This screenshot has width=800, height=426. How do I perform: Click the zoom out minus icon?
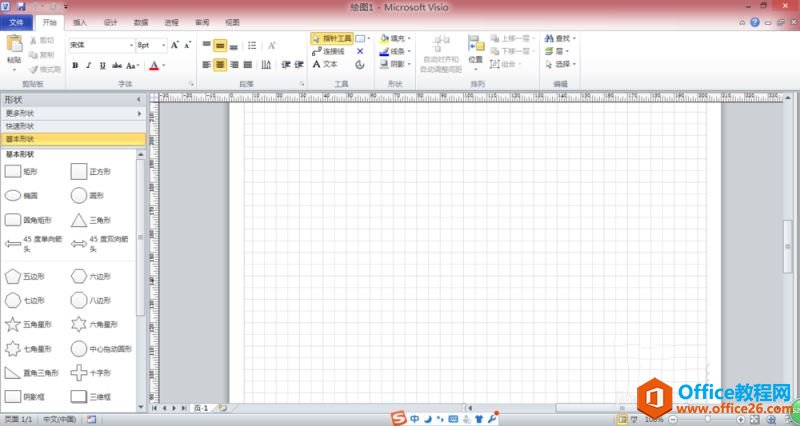(673, 419)
